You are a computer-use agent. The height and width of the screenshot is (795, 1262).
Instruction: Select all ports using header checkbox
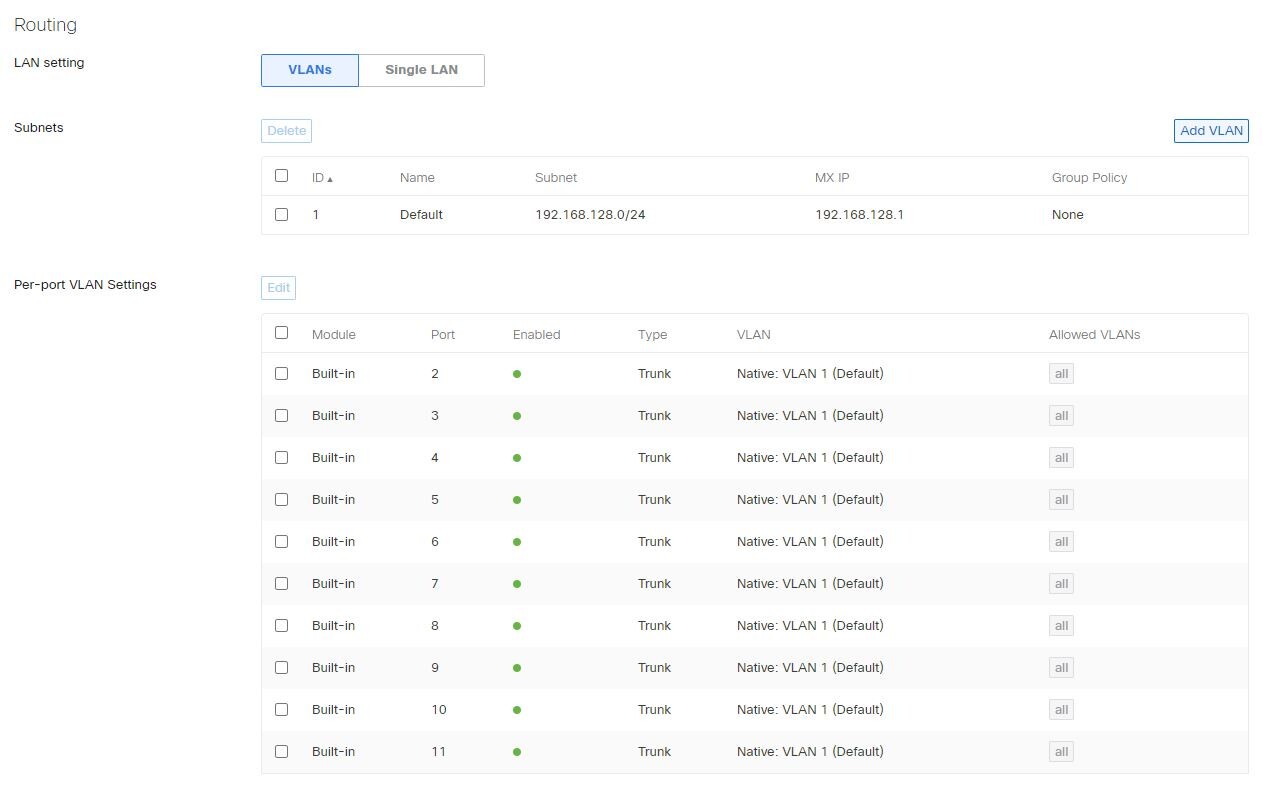[x=281, y=333]
